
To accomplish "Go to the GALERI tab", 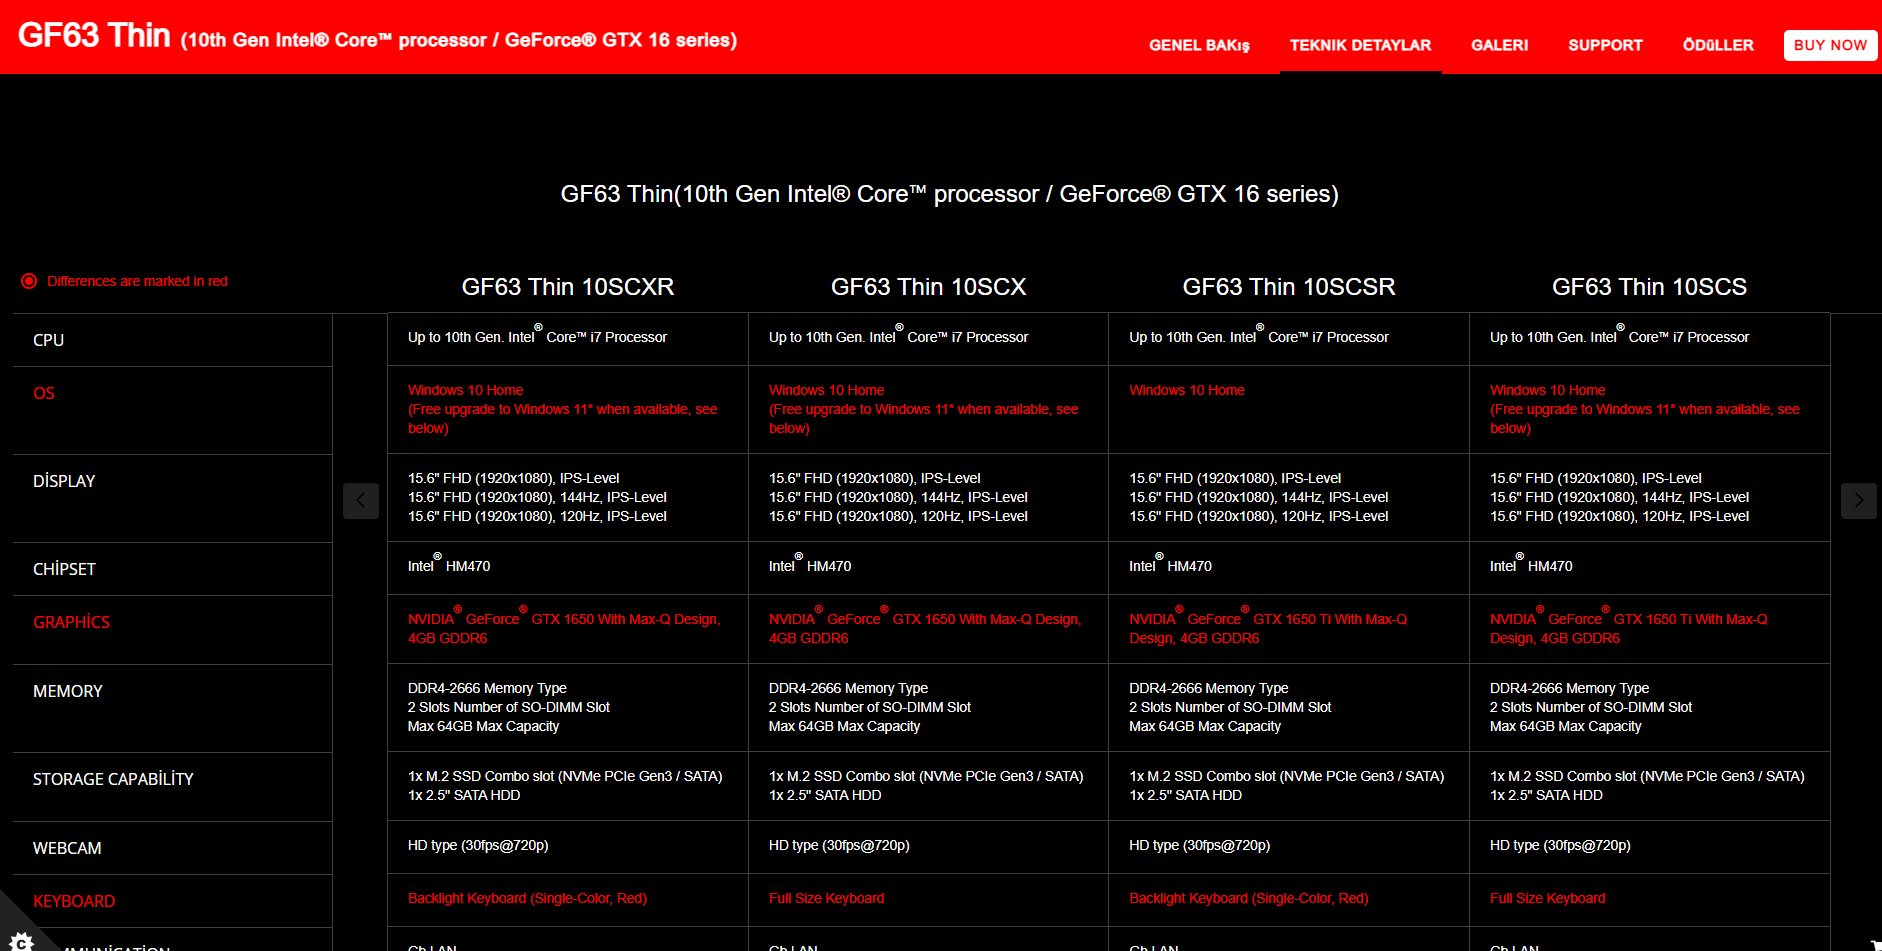I will [1499, 45].
